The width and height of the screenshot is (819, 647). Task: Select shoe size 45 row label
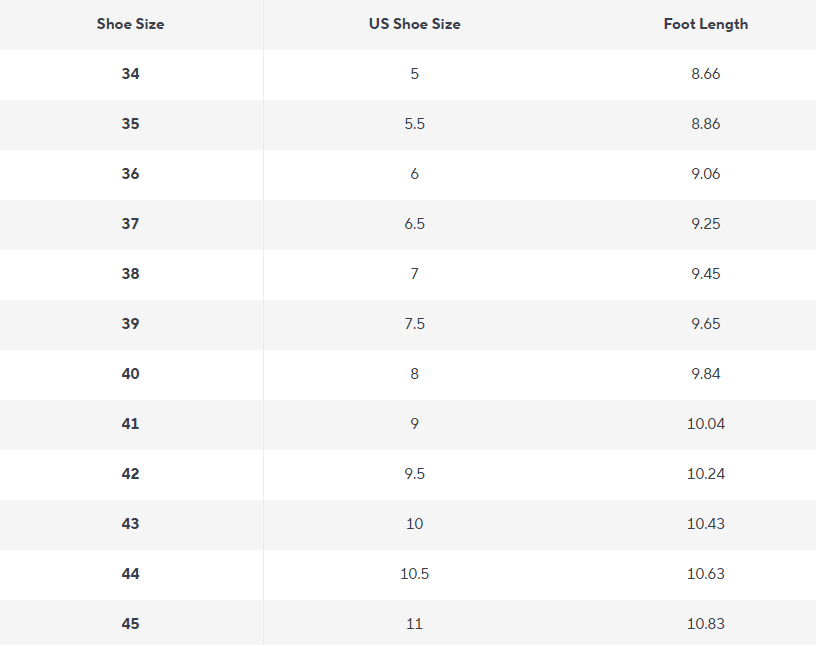tap(131, 624)
